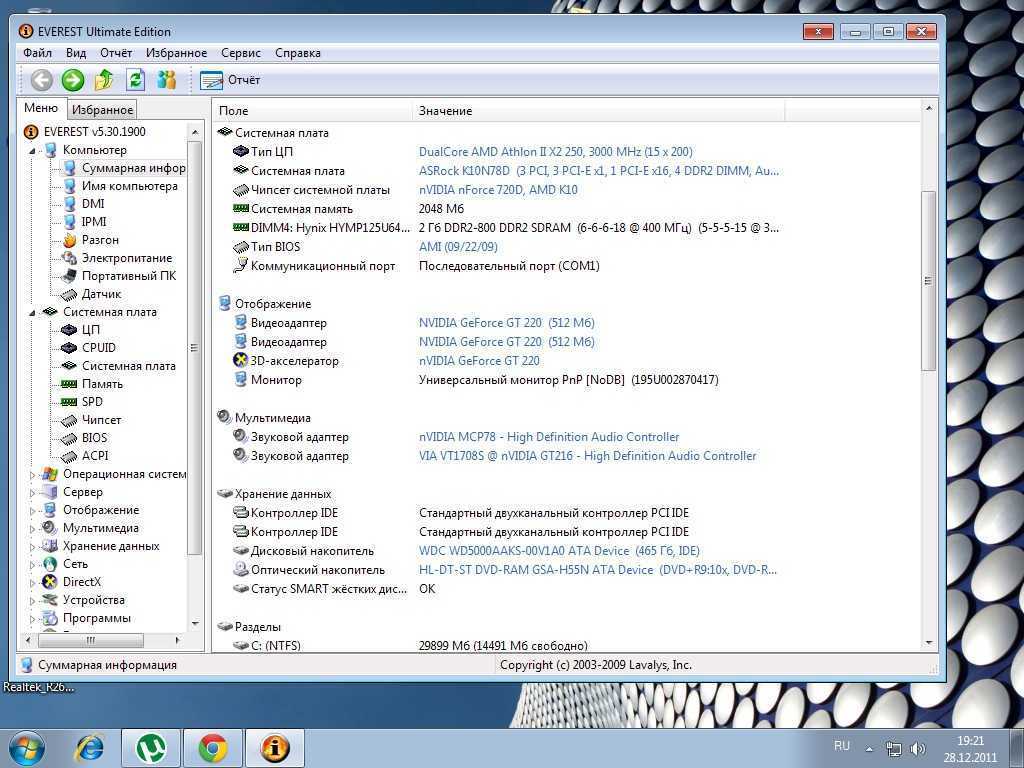The image size is (1024, 768).
Task: Click the Электропитание icon in tree
Action: (69, 258)
